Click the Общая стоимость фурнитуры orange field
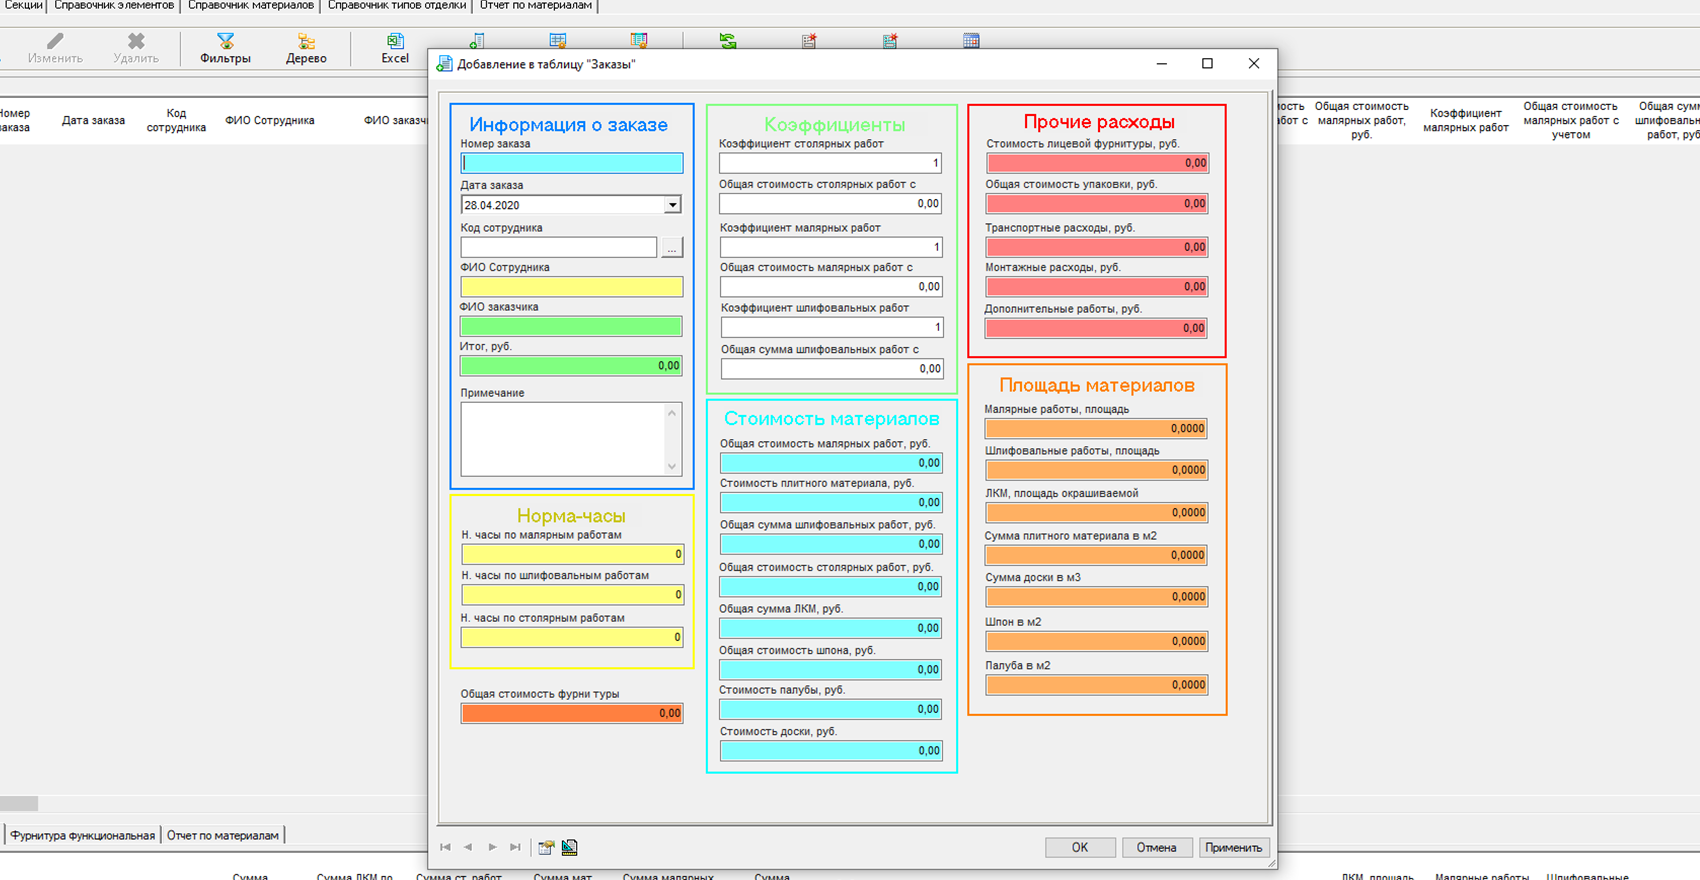 (572, 713)
